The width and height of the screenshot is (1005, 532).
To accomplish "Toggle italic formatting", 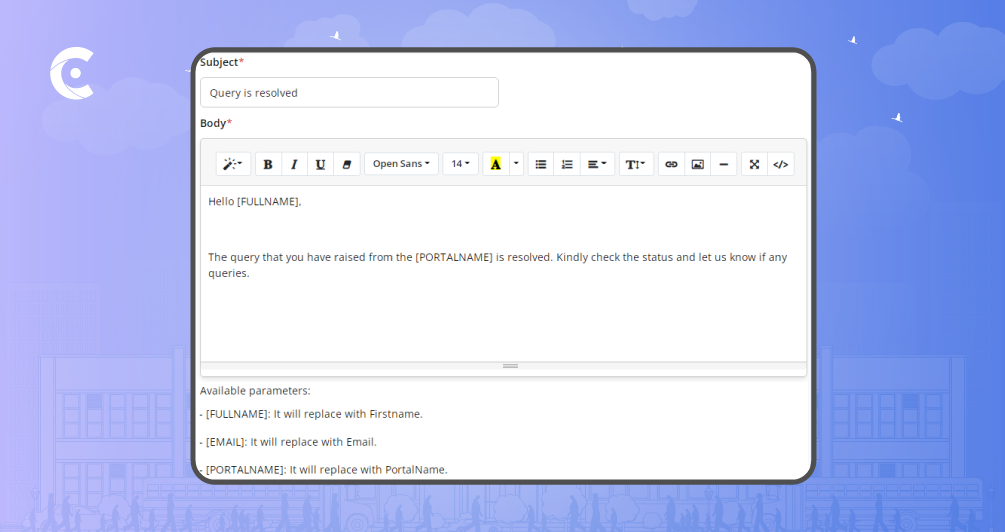I will 294,164.
